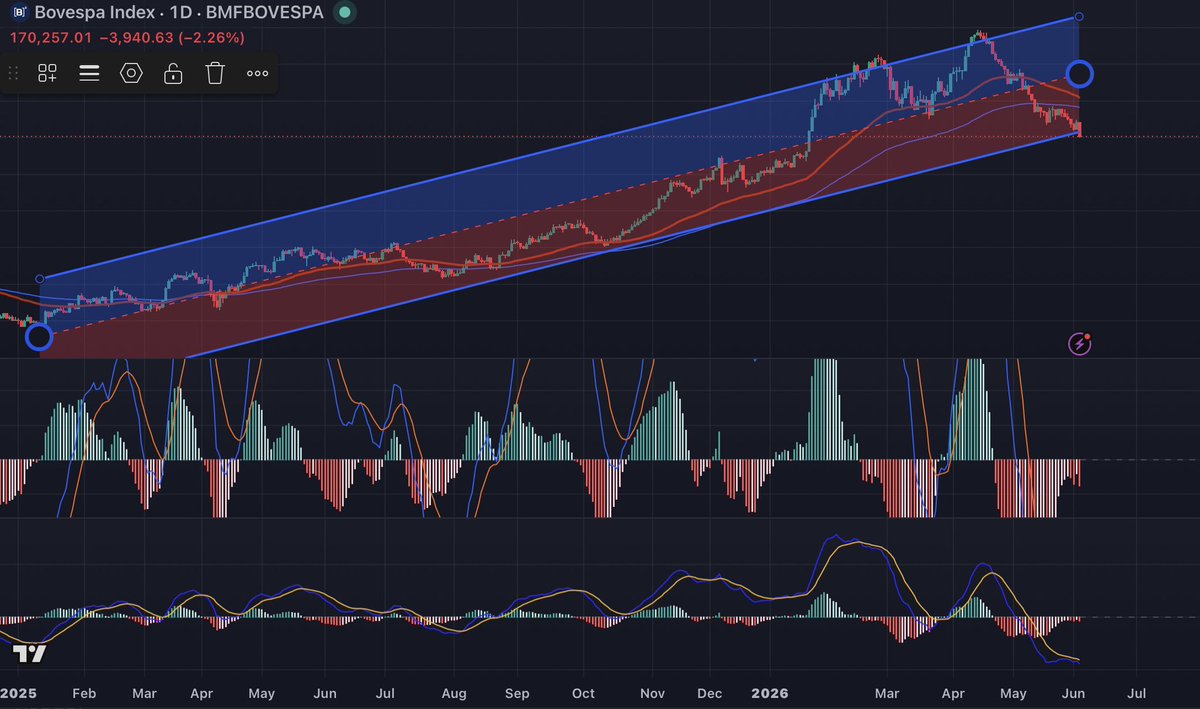This screenshot has width=1200, height=709.
Task: Open the drawing settings hexagon icon
Action: point(131,73)
